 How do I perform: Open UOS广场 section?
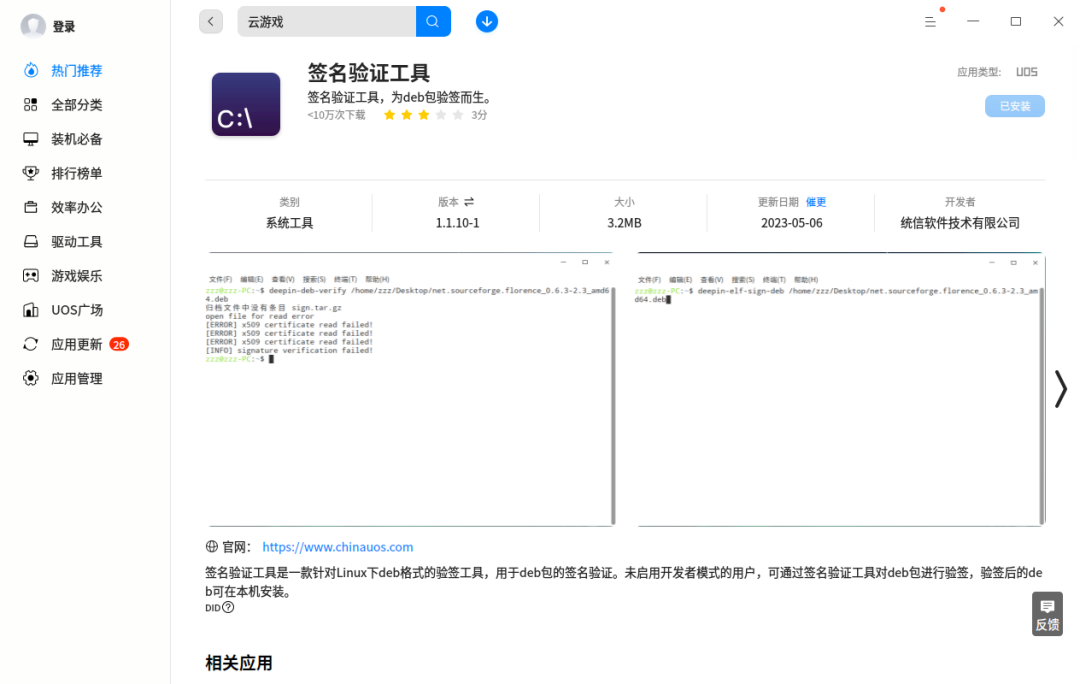[x=77, y=310]
